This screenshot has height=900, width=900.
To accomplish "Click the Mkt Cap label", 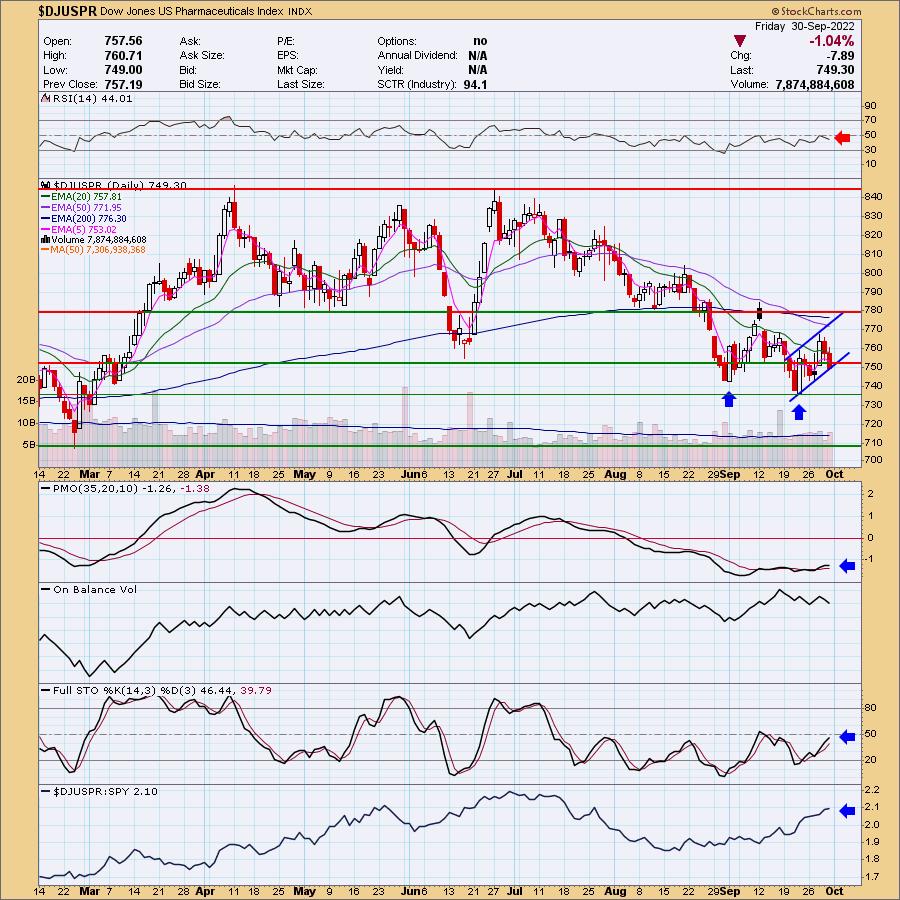I will click(298, 70).
